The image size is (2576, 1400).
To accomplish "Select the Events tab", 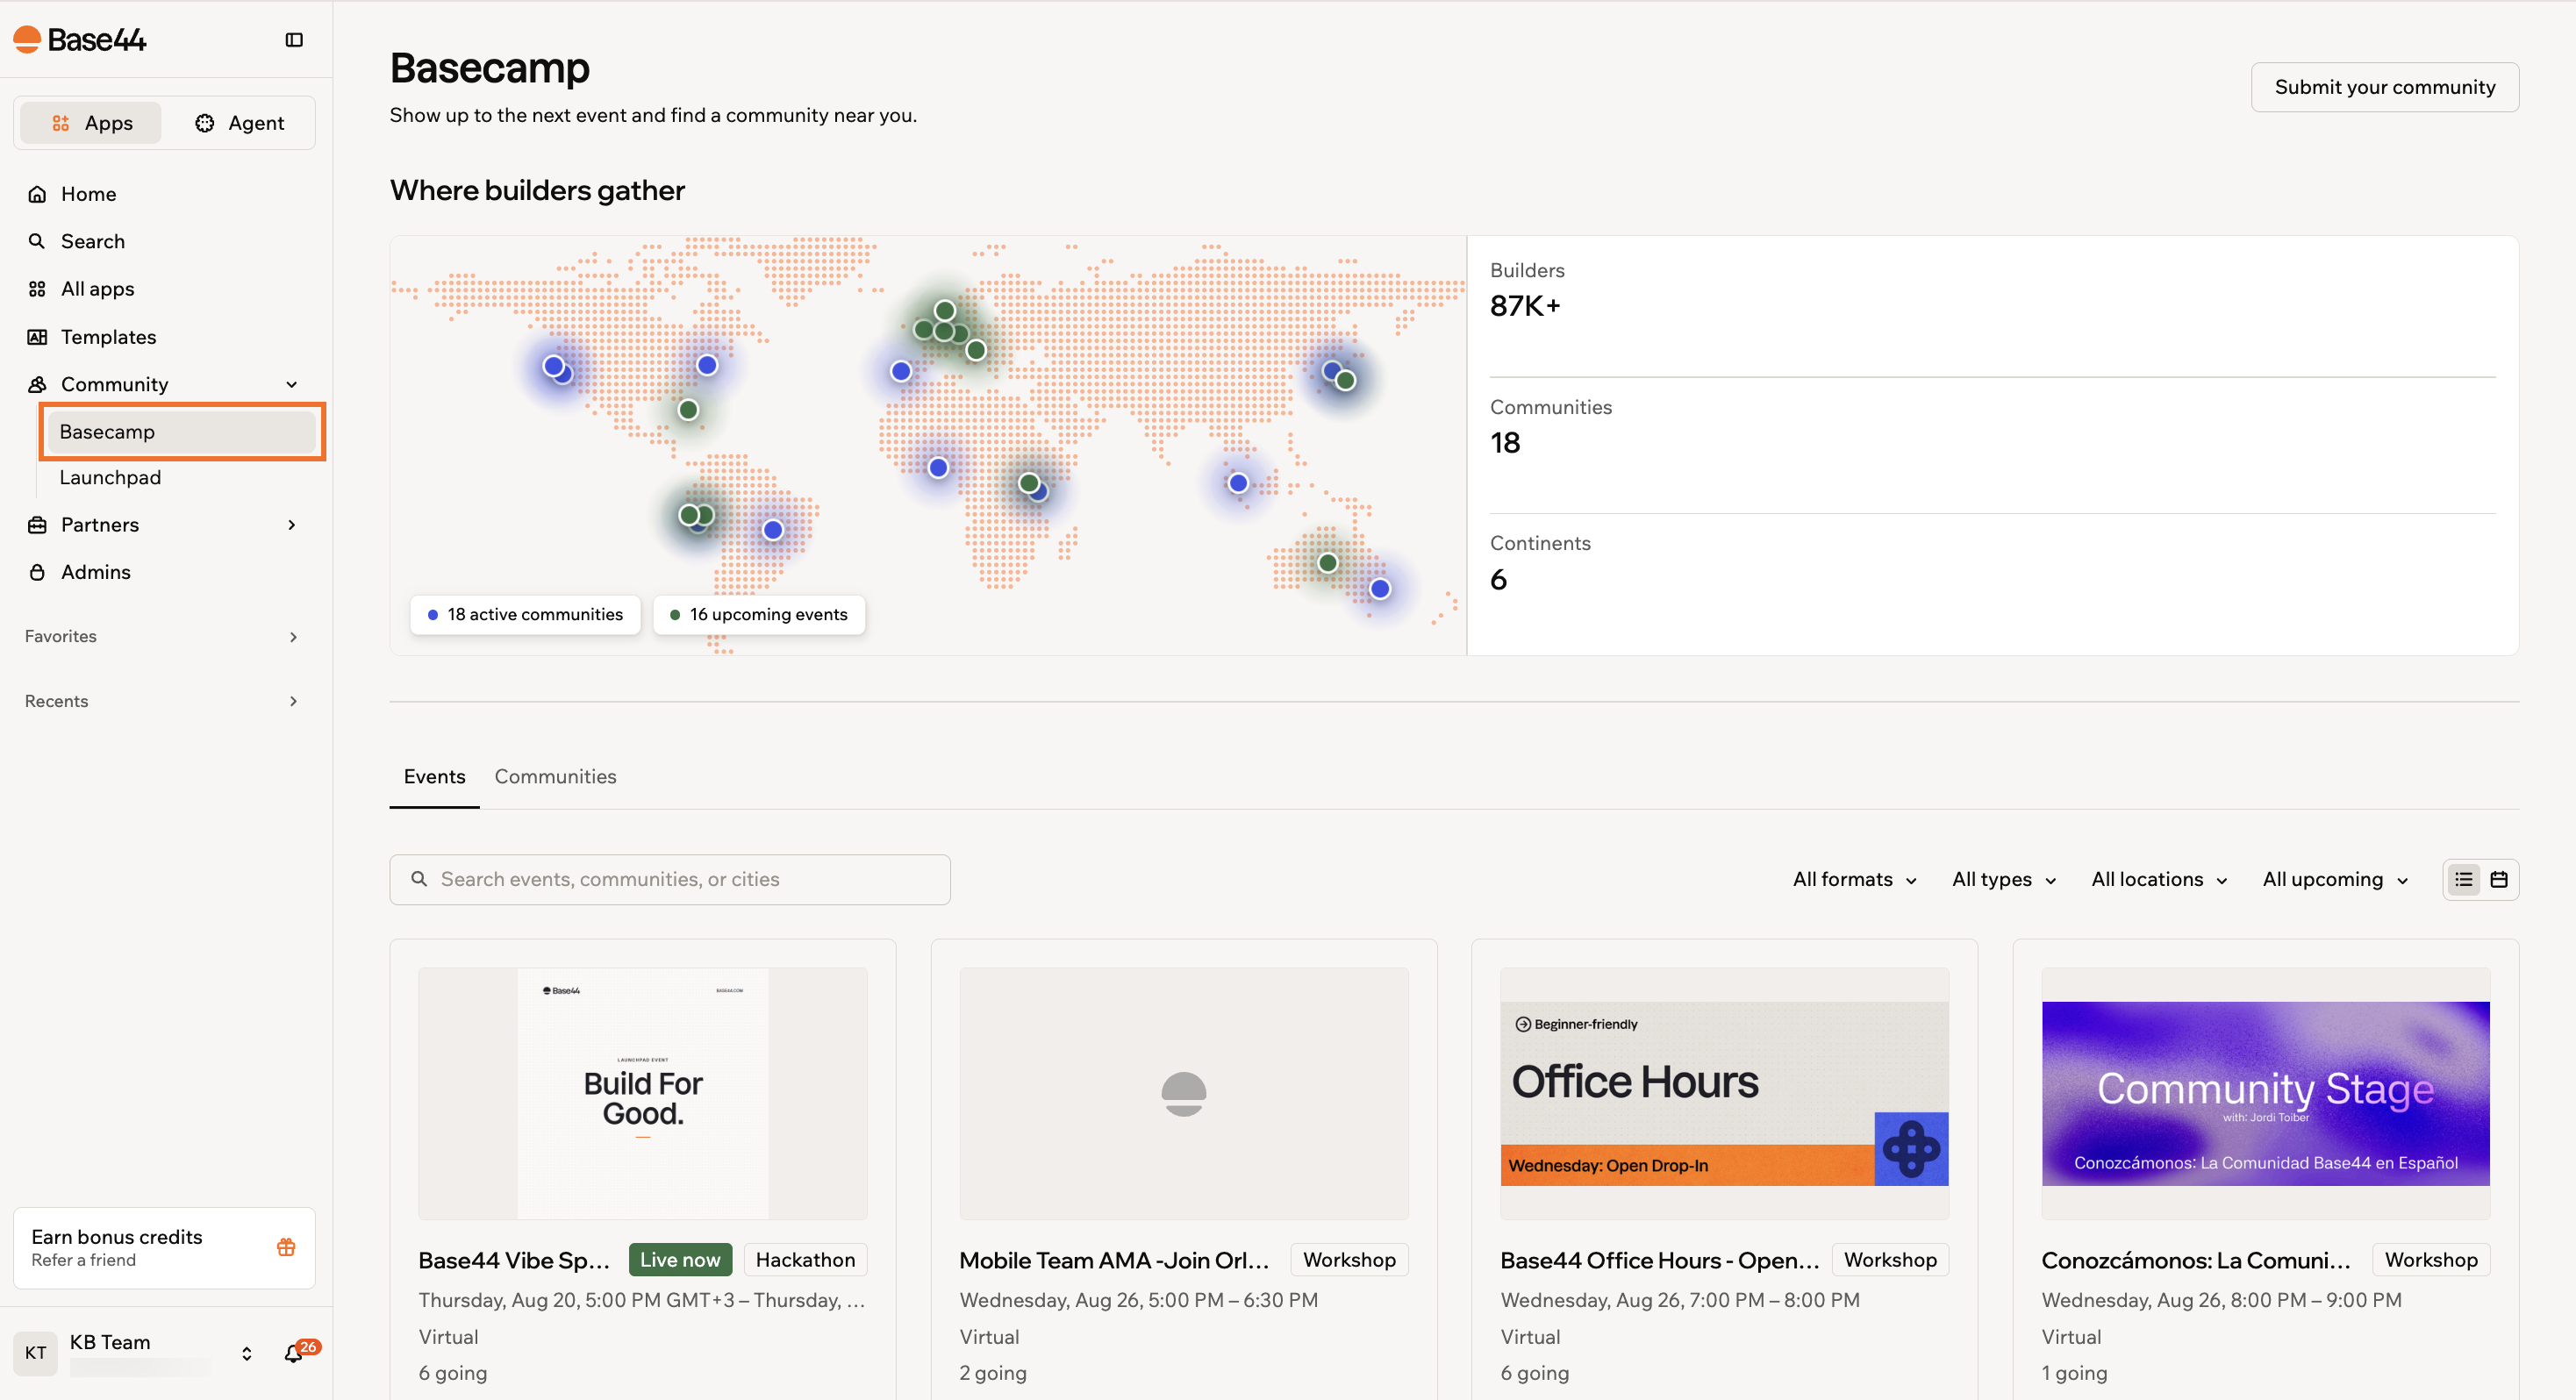I will click(x=434, y=777).
